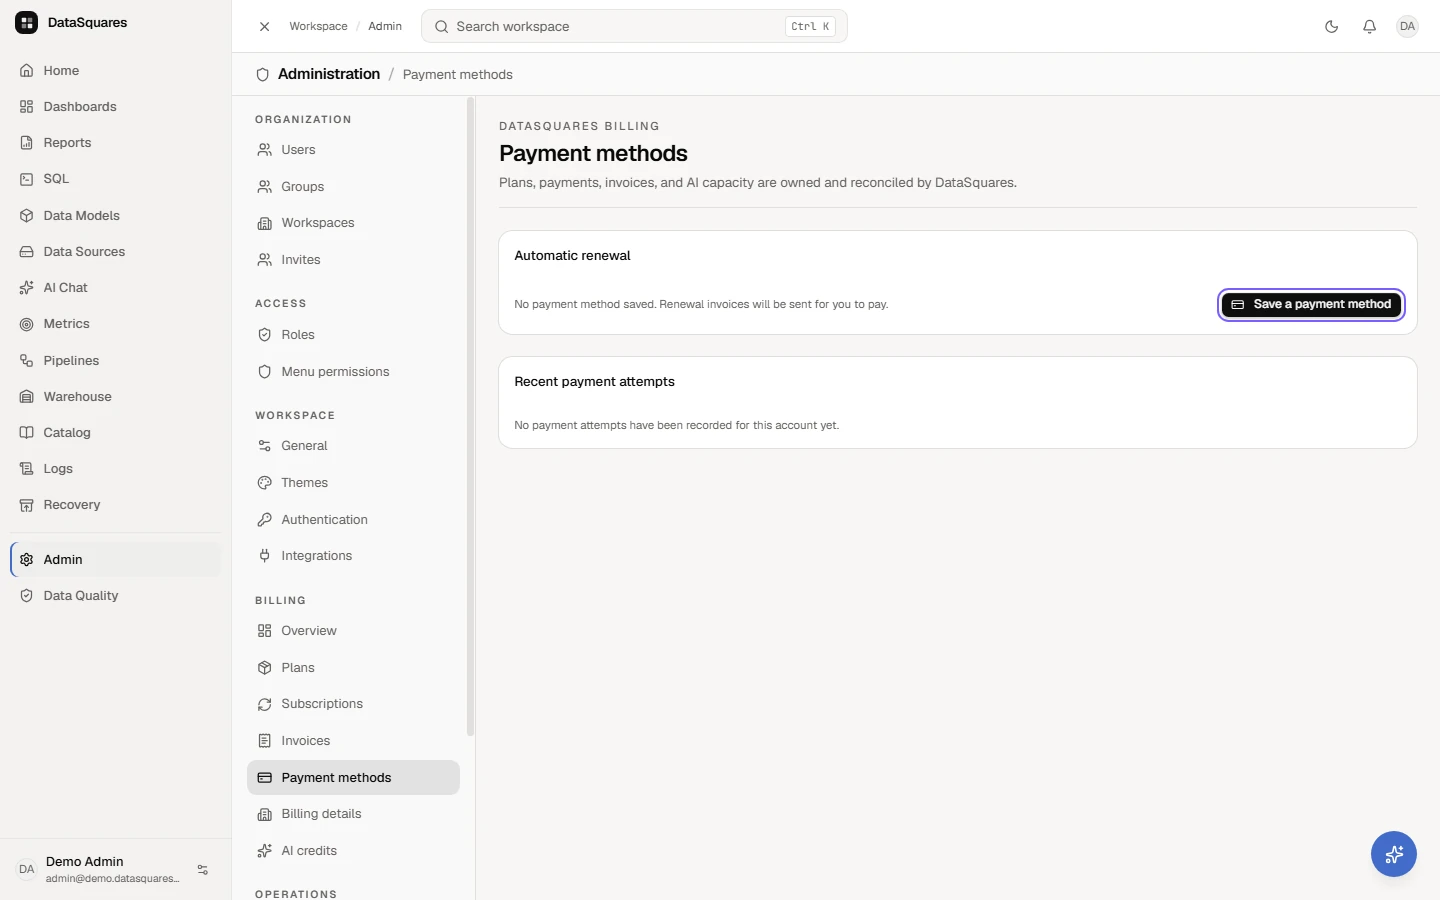Click the Logs icon in the sidebar
The width and height of the screenshot is (1440, 900).
[27, 469]
